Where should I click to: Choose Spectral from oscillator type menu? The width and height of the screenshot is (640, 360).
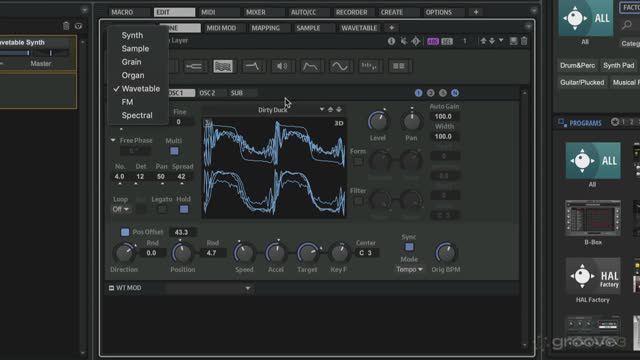pyautogui.click(x=137, y=116)
